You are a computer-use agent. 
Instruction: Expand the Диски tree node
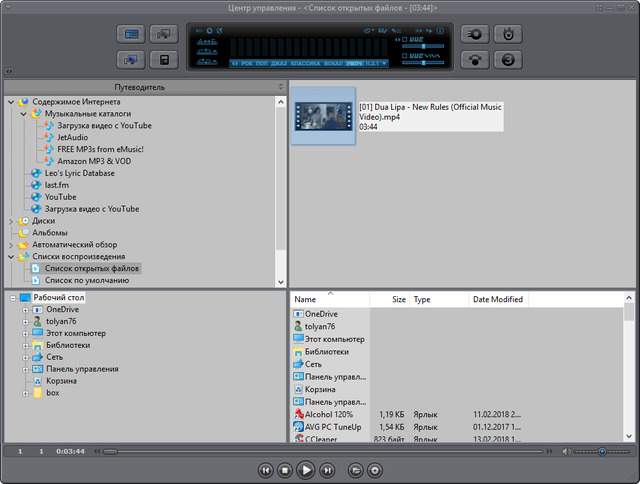11,221
